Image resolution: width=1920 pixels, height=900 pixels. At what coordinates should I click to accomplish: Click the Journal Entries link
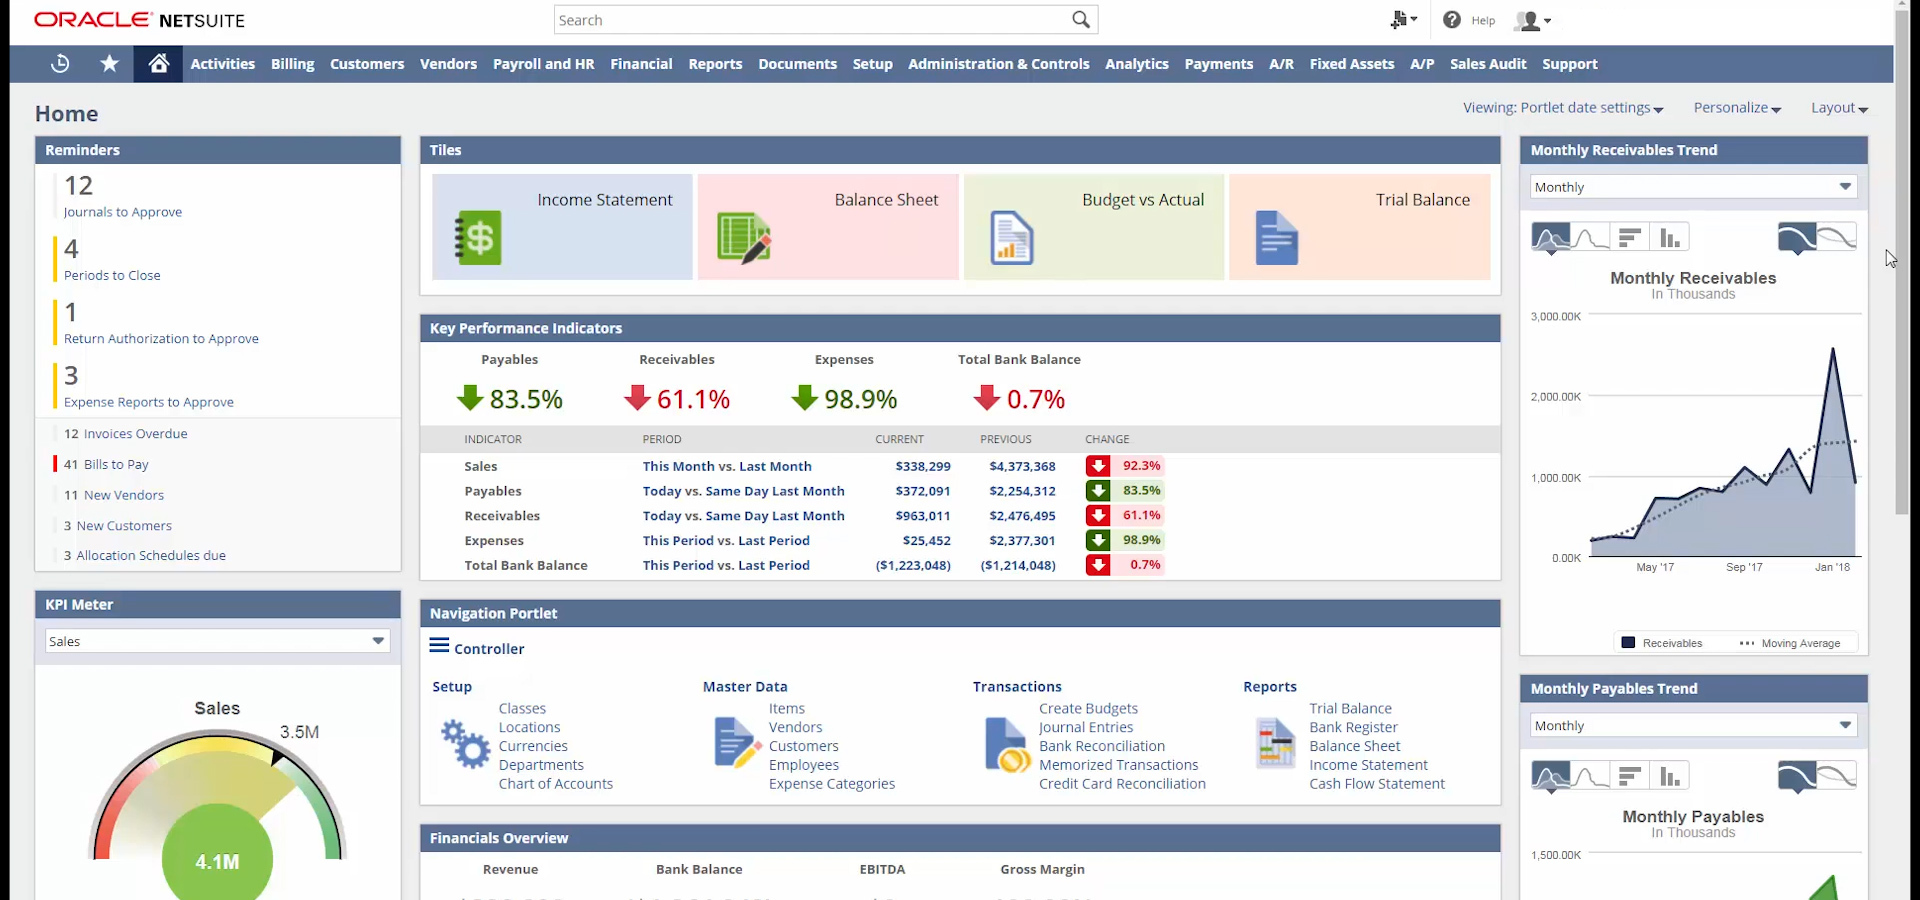pos(1085,727)
